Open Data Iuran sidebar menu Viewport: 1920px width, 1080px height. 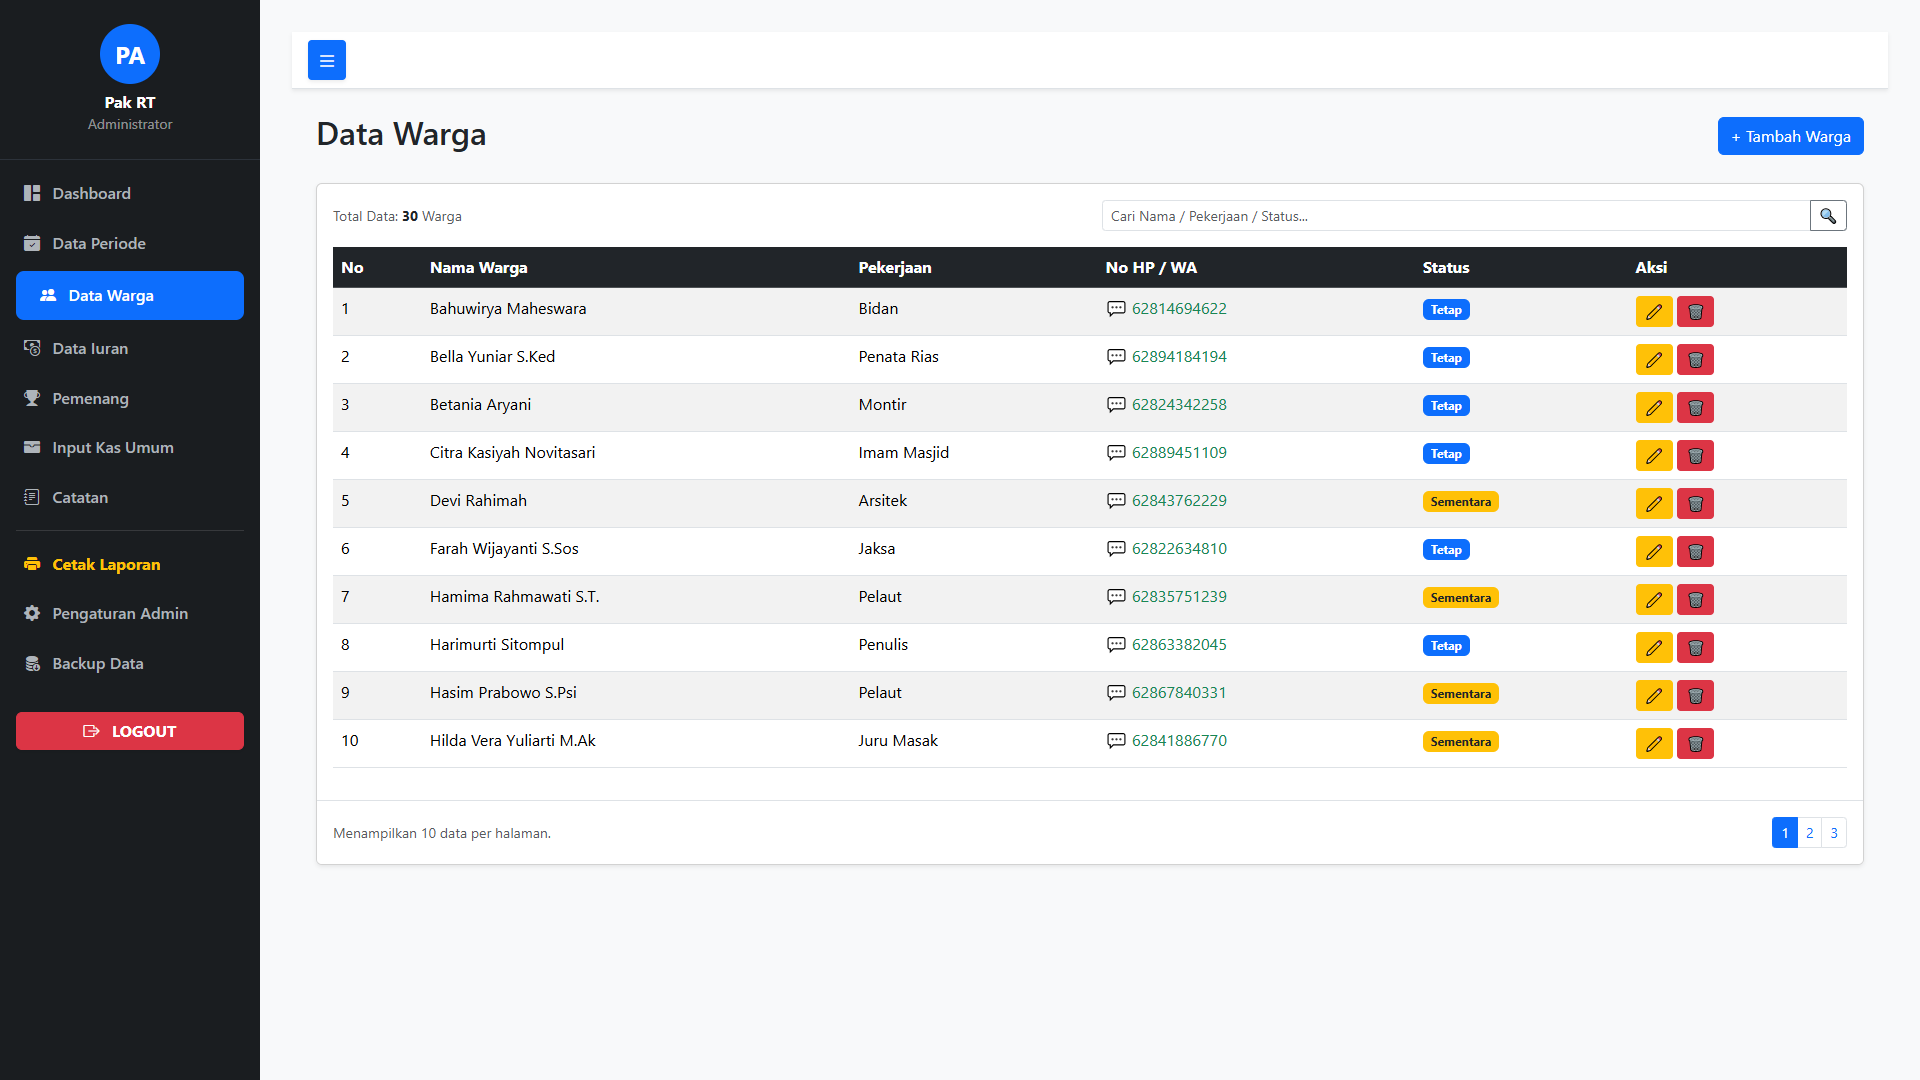click(90, 349)
